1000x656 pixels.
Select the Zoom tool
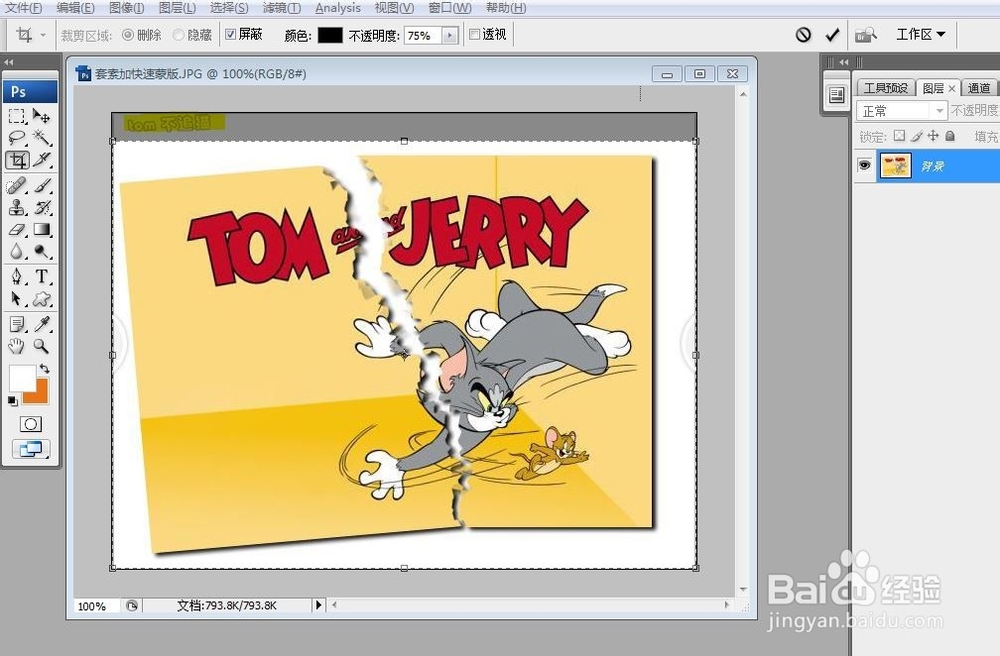(x=41, y=346)
